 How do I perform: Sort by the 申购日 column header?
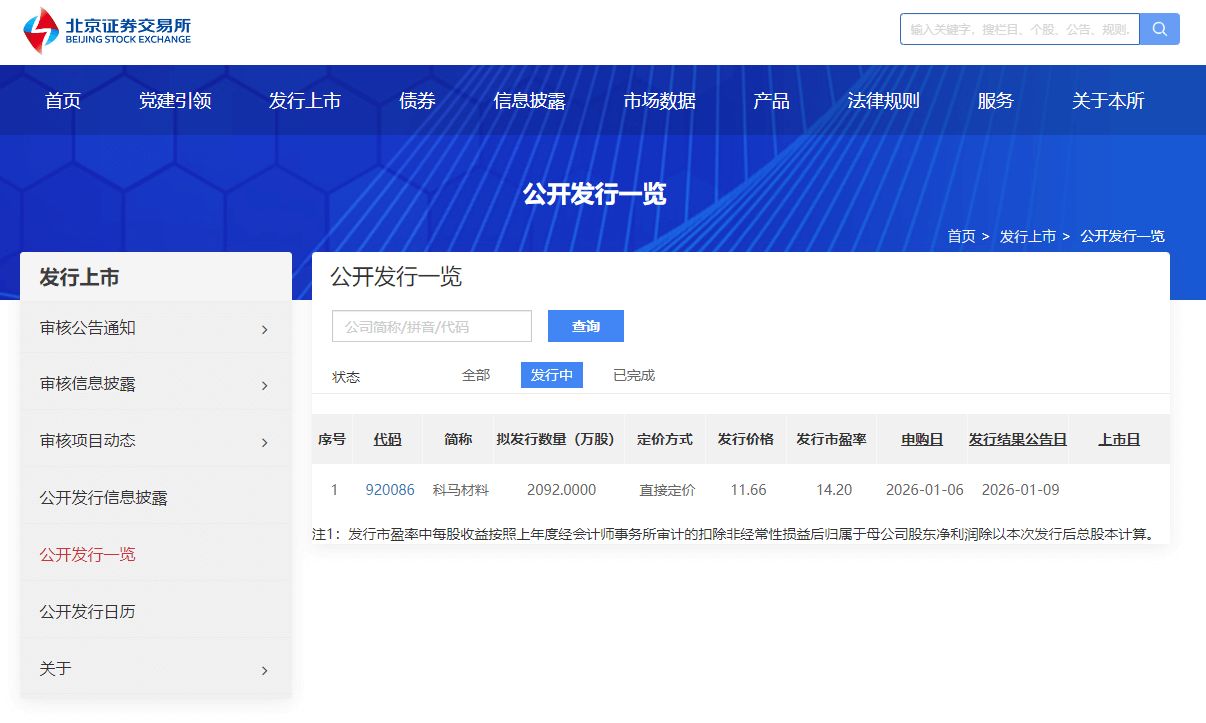(x=921, y=439)
